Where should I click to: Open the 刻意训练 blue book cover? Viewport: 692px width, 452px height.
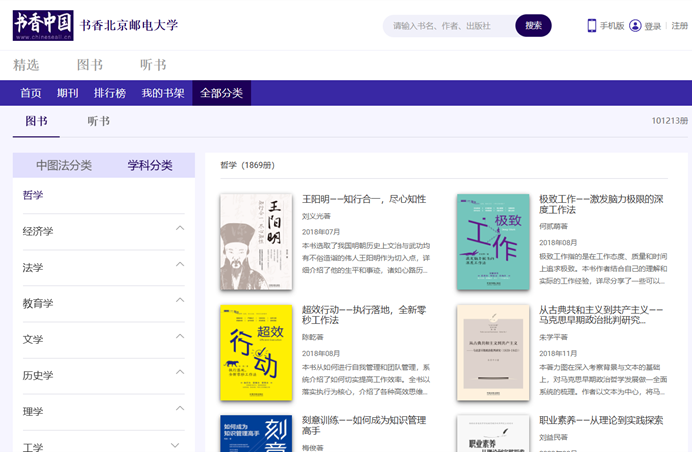[256, 433]
